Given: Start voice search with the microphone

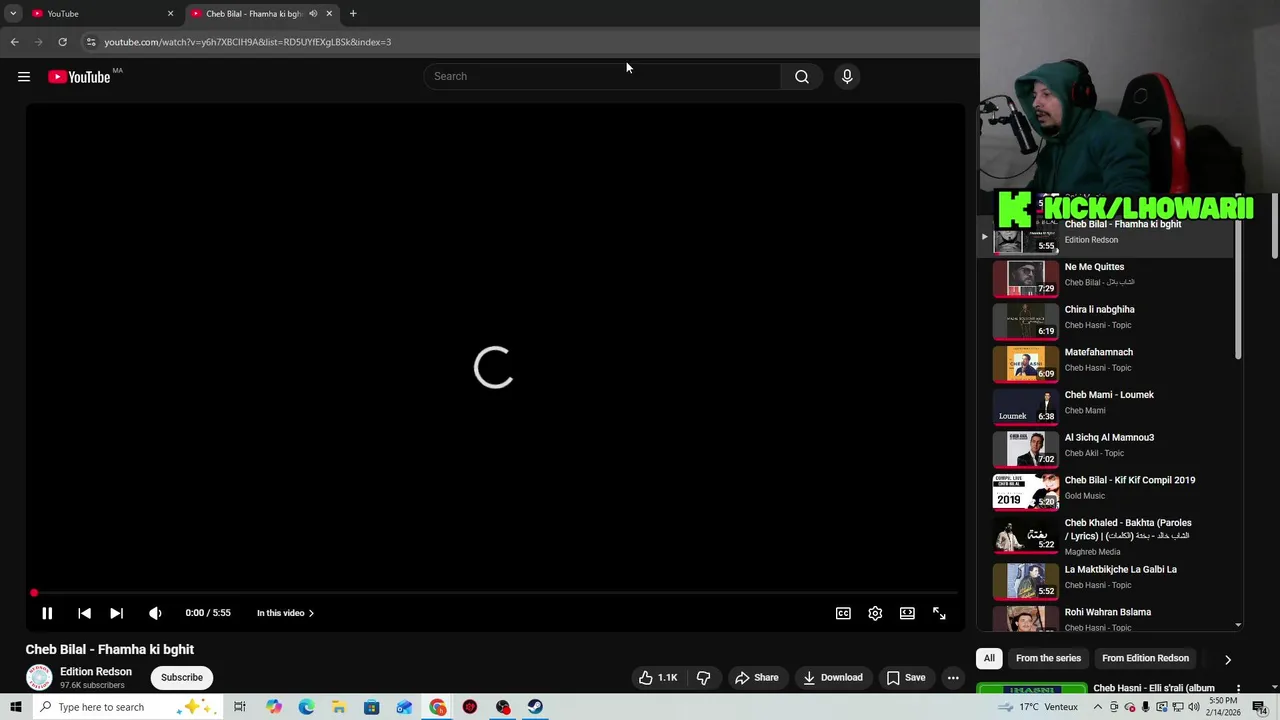Looking at the screenshot, I should (847, 77).
